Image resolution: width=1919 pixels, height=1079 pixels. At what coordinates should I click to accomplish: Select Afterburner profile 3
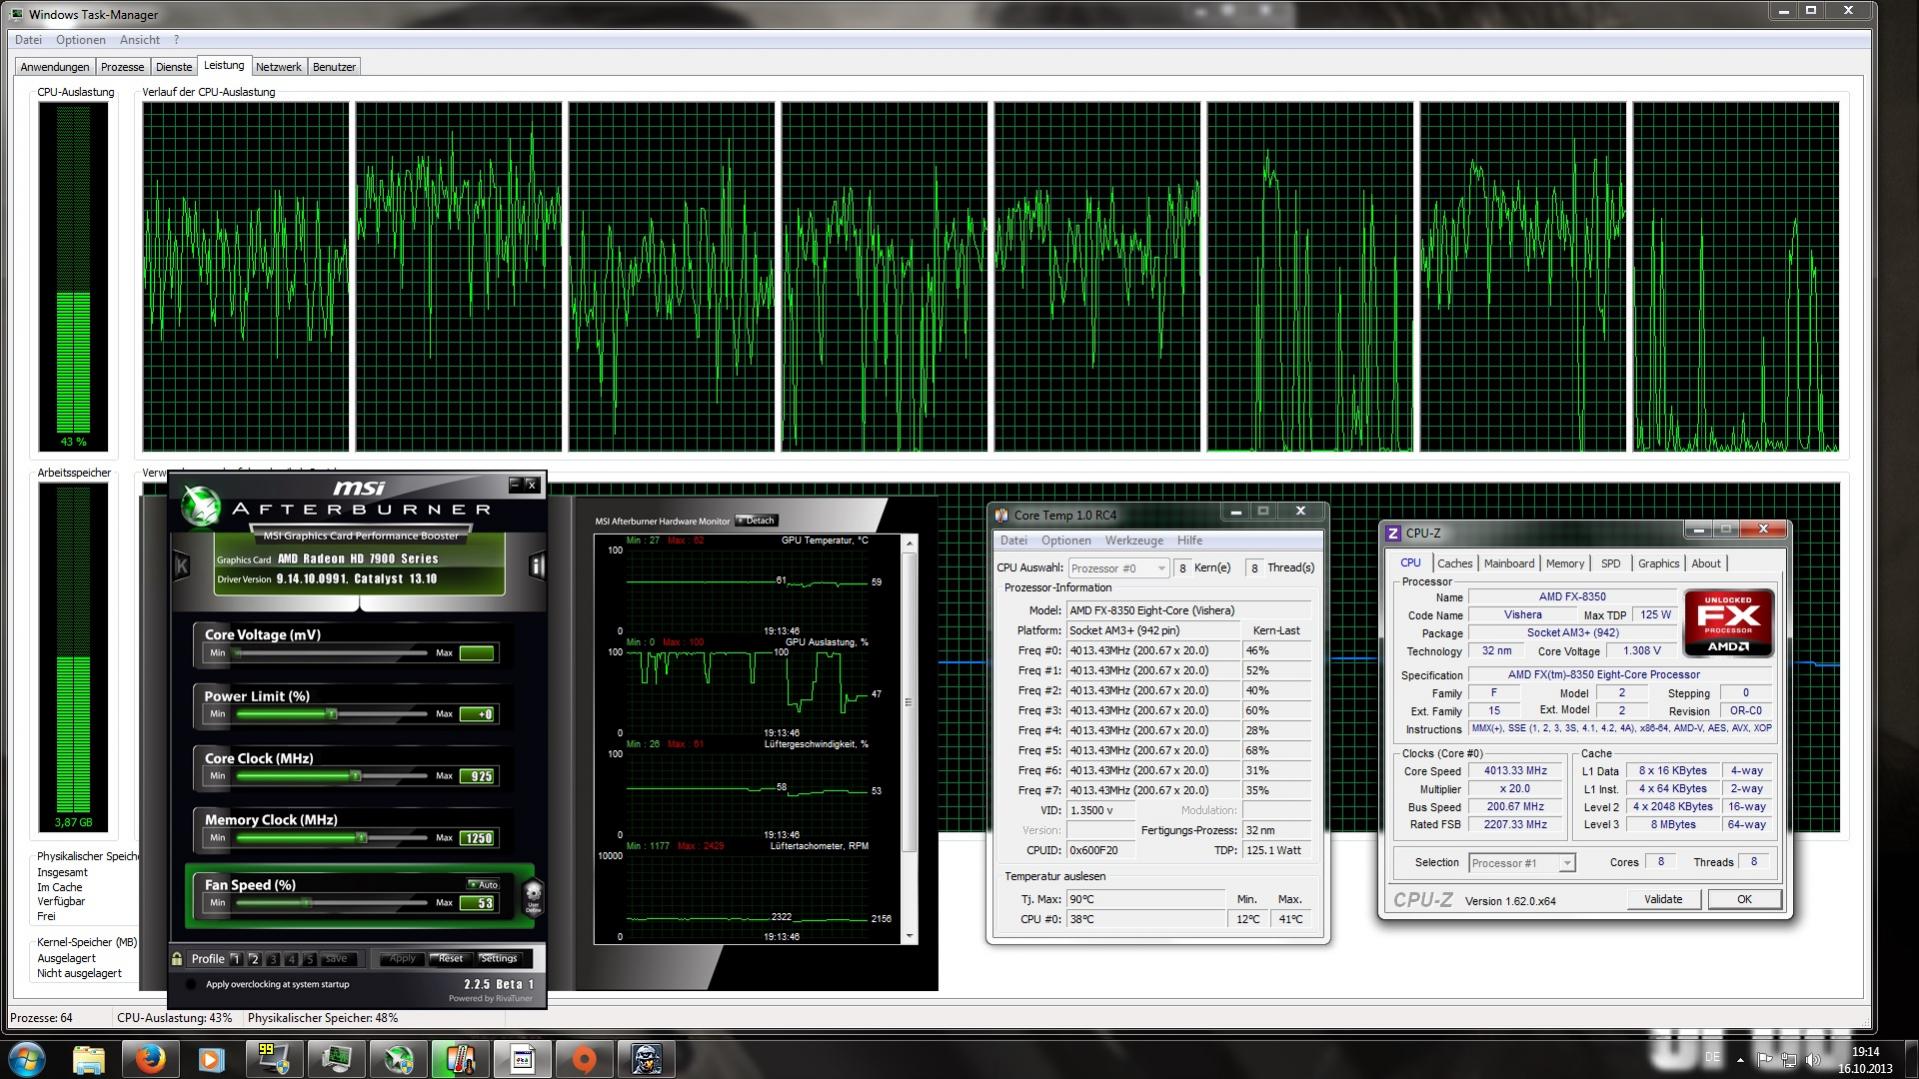[x=273, y=959]
